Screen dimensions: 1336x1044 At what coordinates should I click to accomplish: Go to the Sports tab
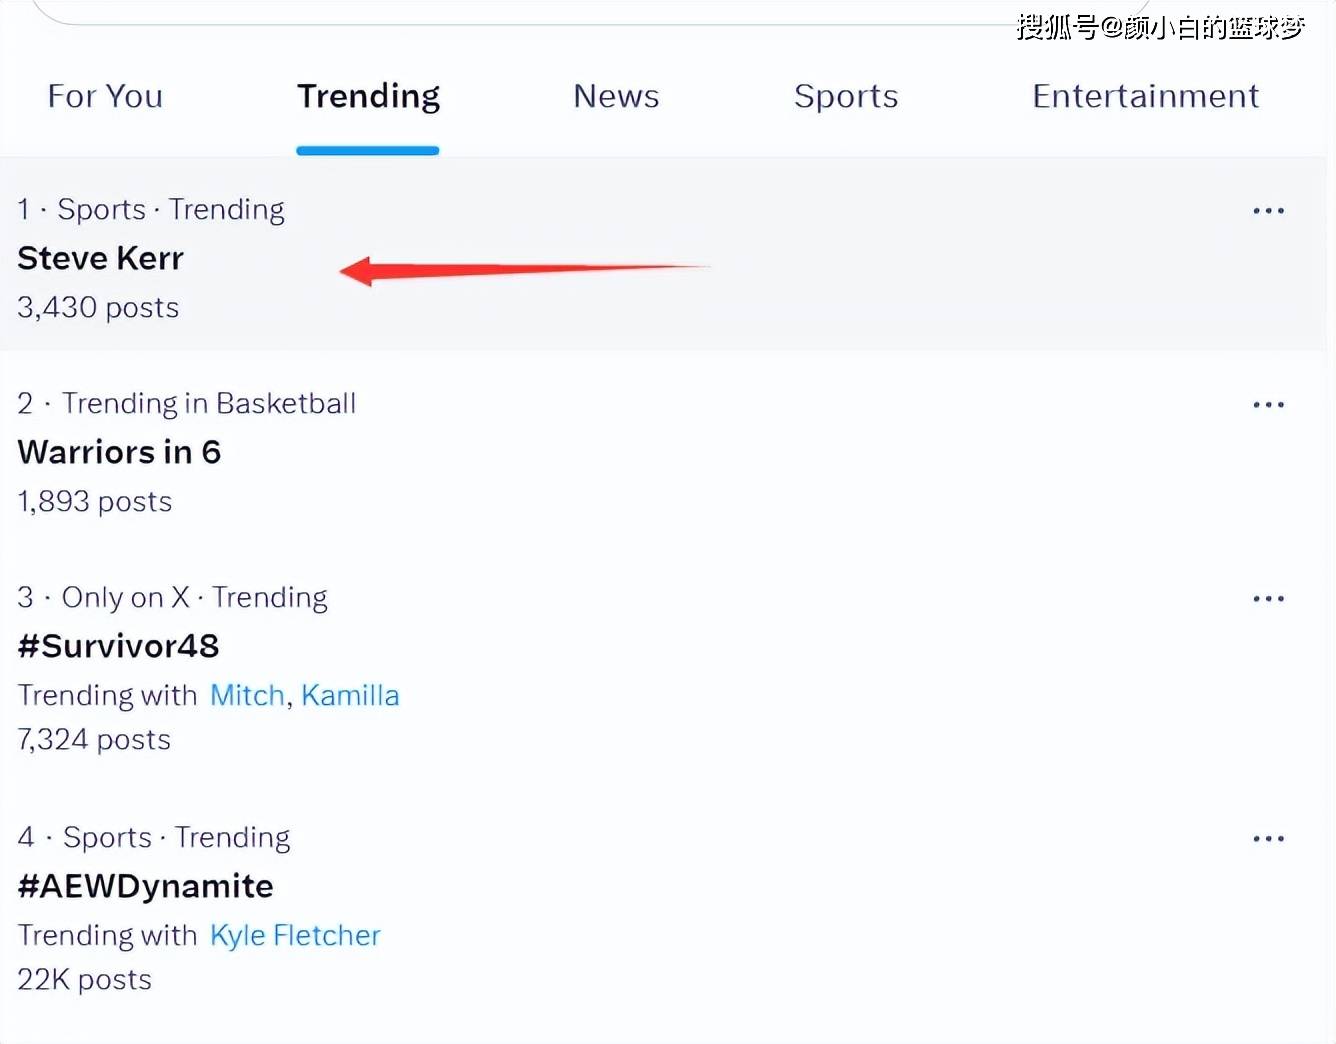coord(846,97)
